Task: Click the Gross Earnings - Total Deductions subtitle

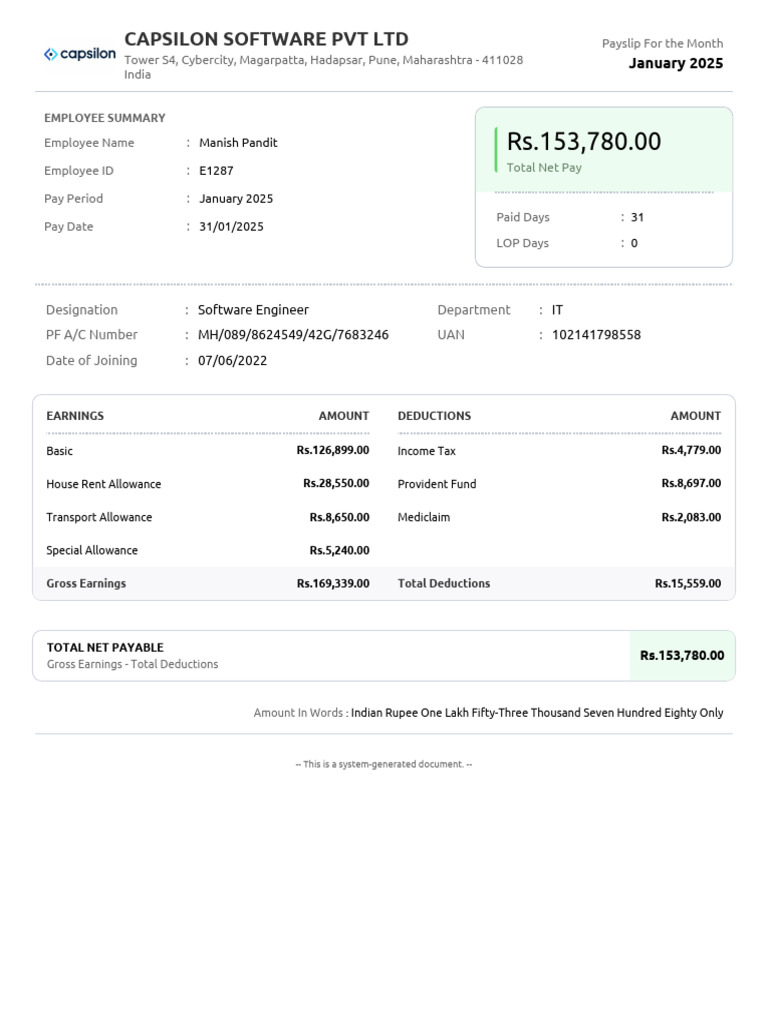Action: point(133,664)
